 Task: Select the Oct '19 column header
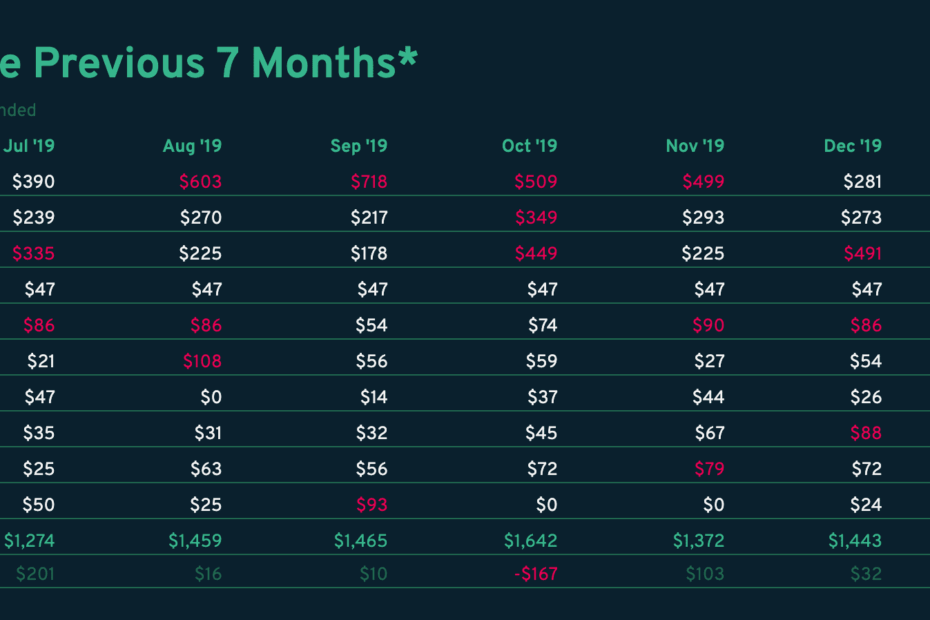(x=530, y=146)
